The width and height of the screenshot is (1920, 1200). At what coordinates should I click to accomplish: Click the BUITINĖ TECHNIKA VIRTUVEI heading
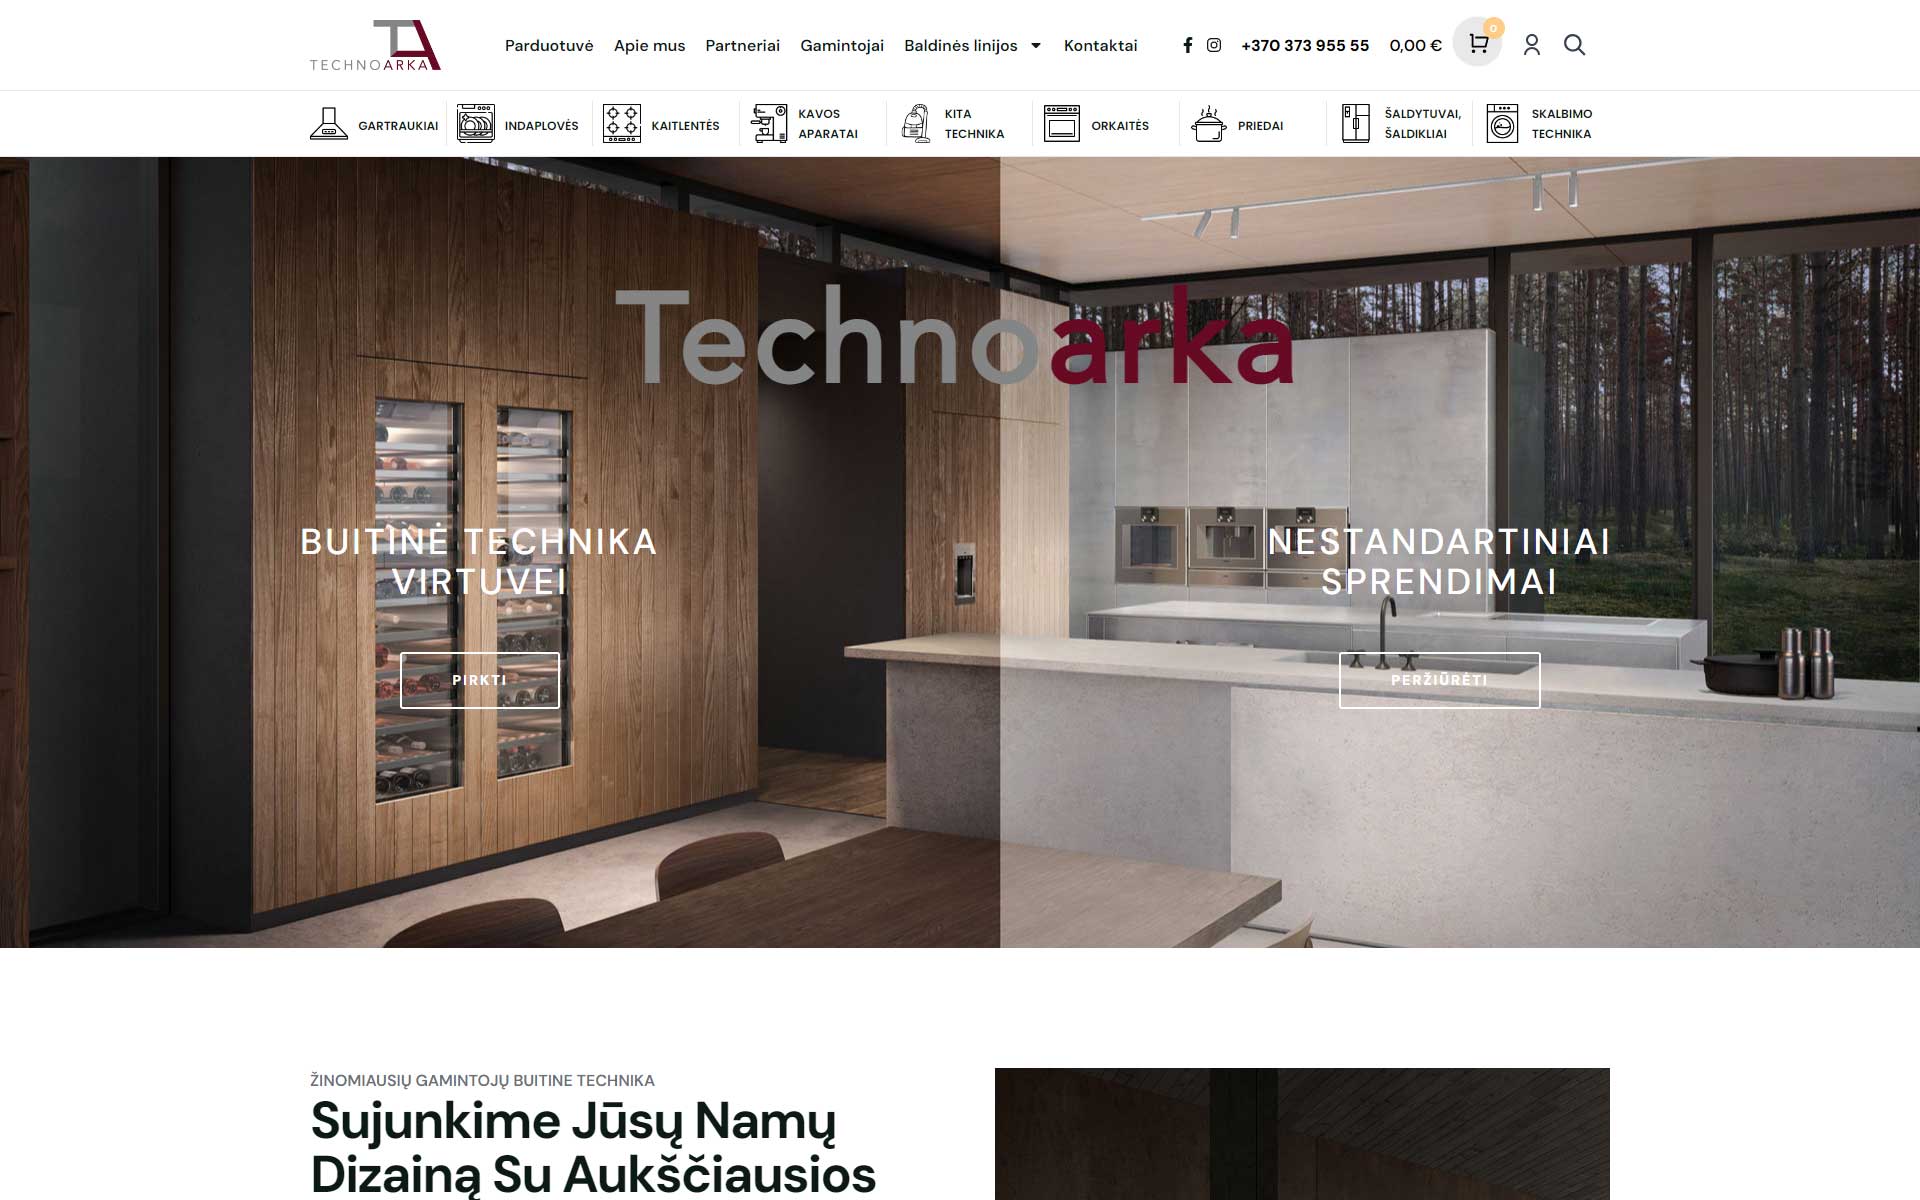coord(479,561)
